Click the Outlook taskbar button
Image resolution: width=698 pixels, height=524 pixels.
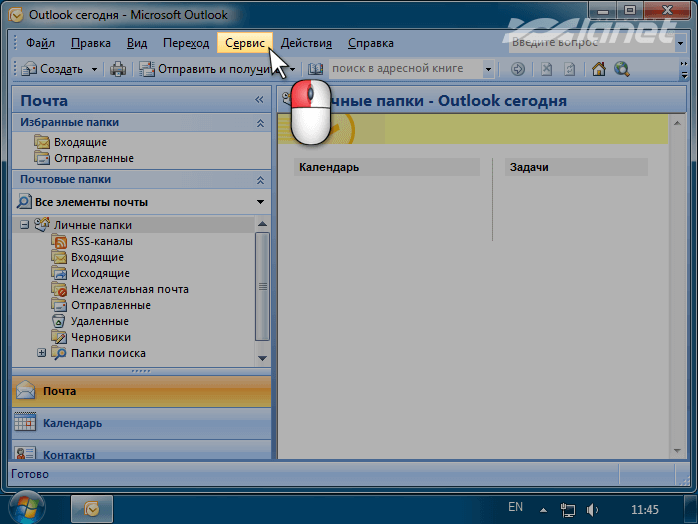tap(92, 509)
